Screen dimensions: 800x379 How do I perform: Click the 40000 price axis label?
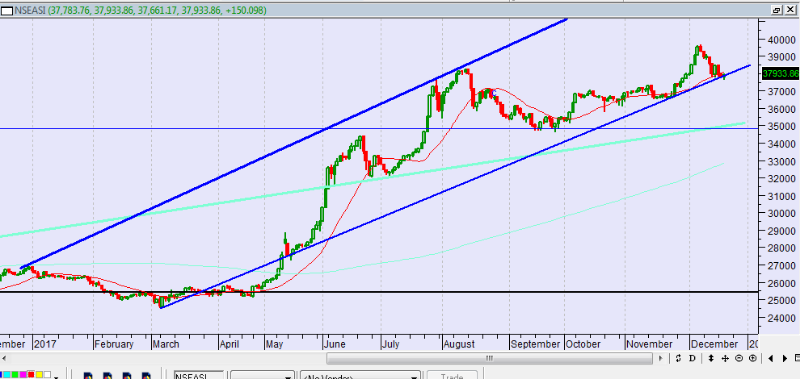[x=783, y=40]
